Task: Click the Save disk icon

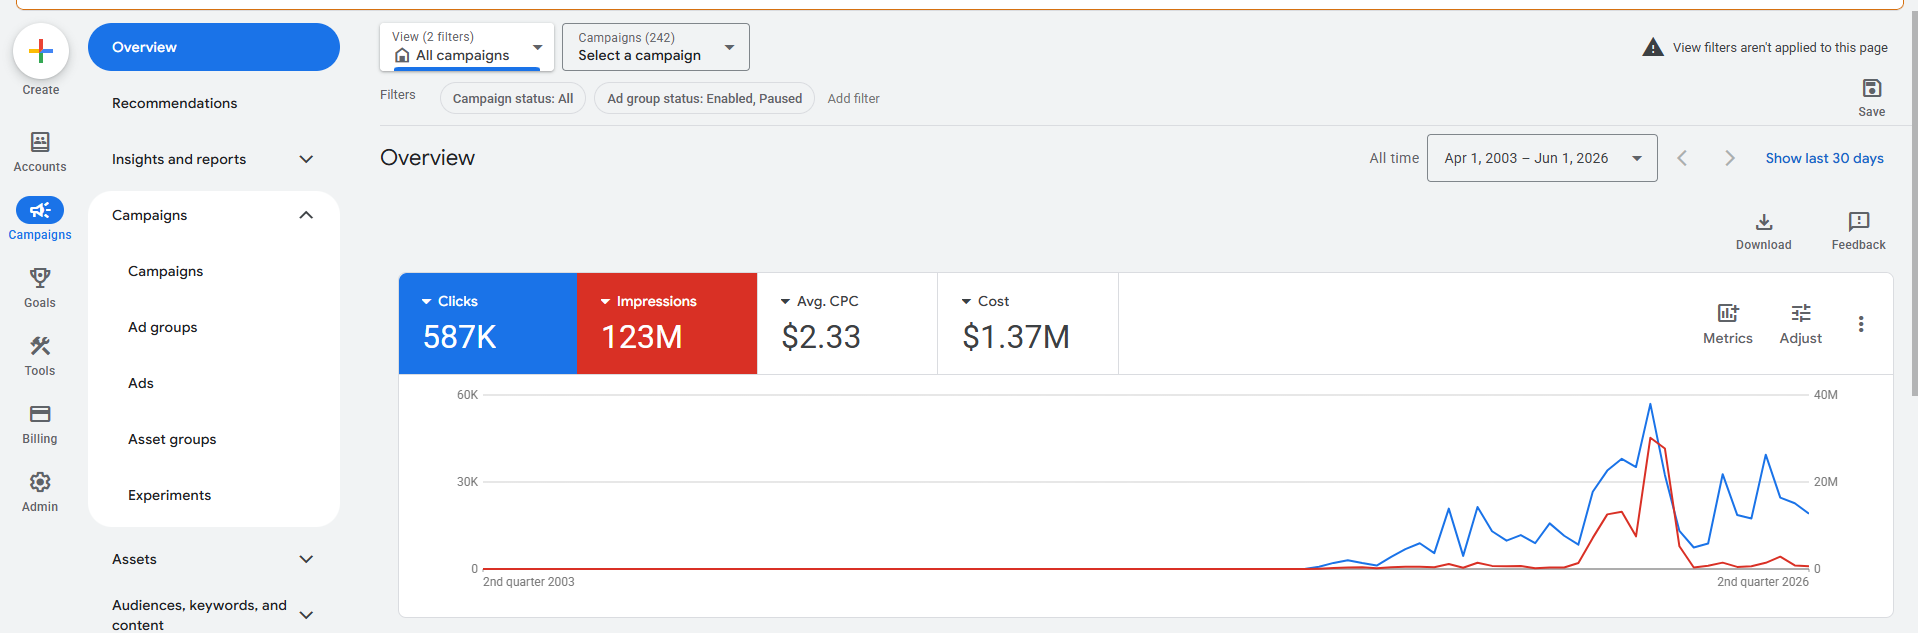Action: tap(1872, 88)
